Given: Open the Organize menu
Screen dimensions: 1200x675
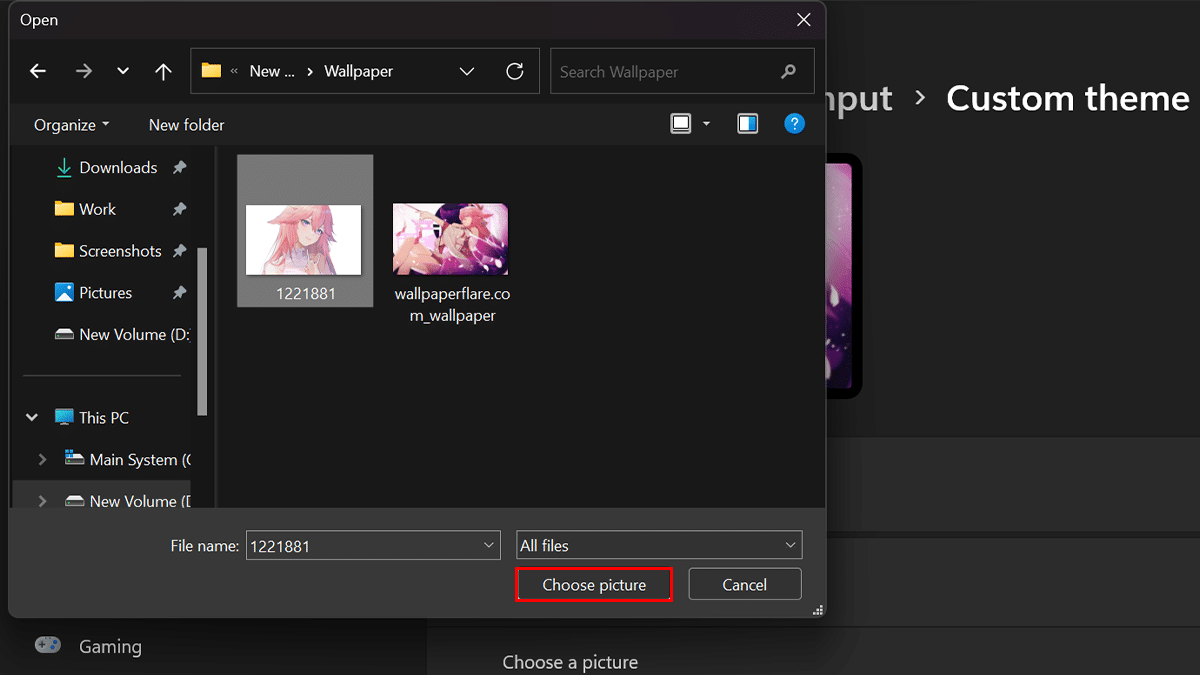Looking at the screenshot, I should 71,125.
